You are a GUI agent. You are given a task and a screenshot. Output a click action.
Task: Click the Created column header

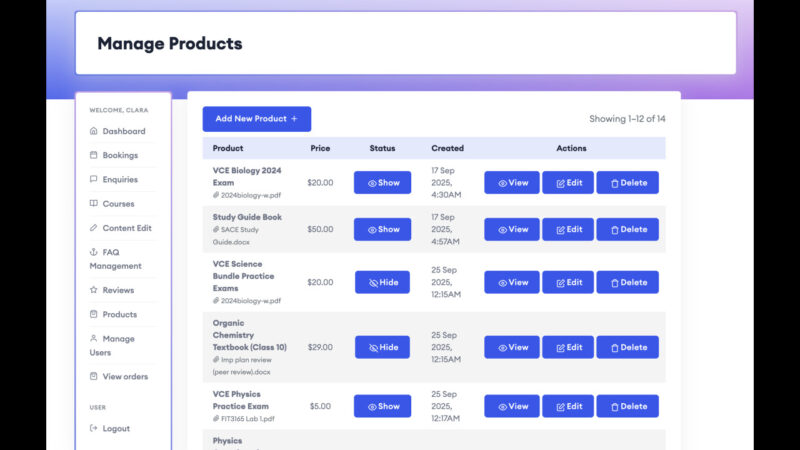447,148
